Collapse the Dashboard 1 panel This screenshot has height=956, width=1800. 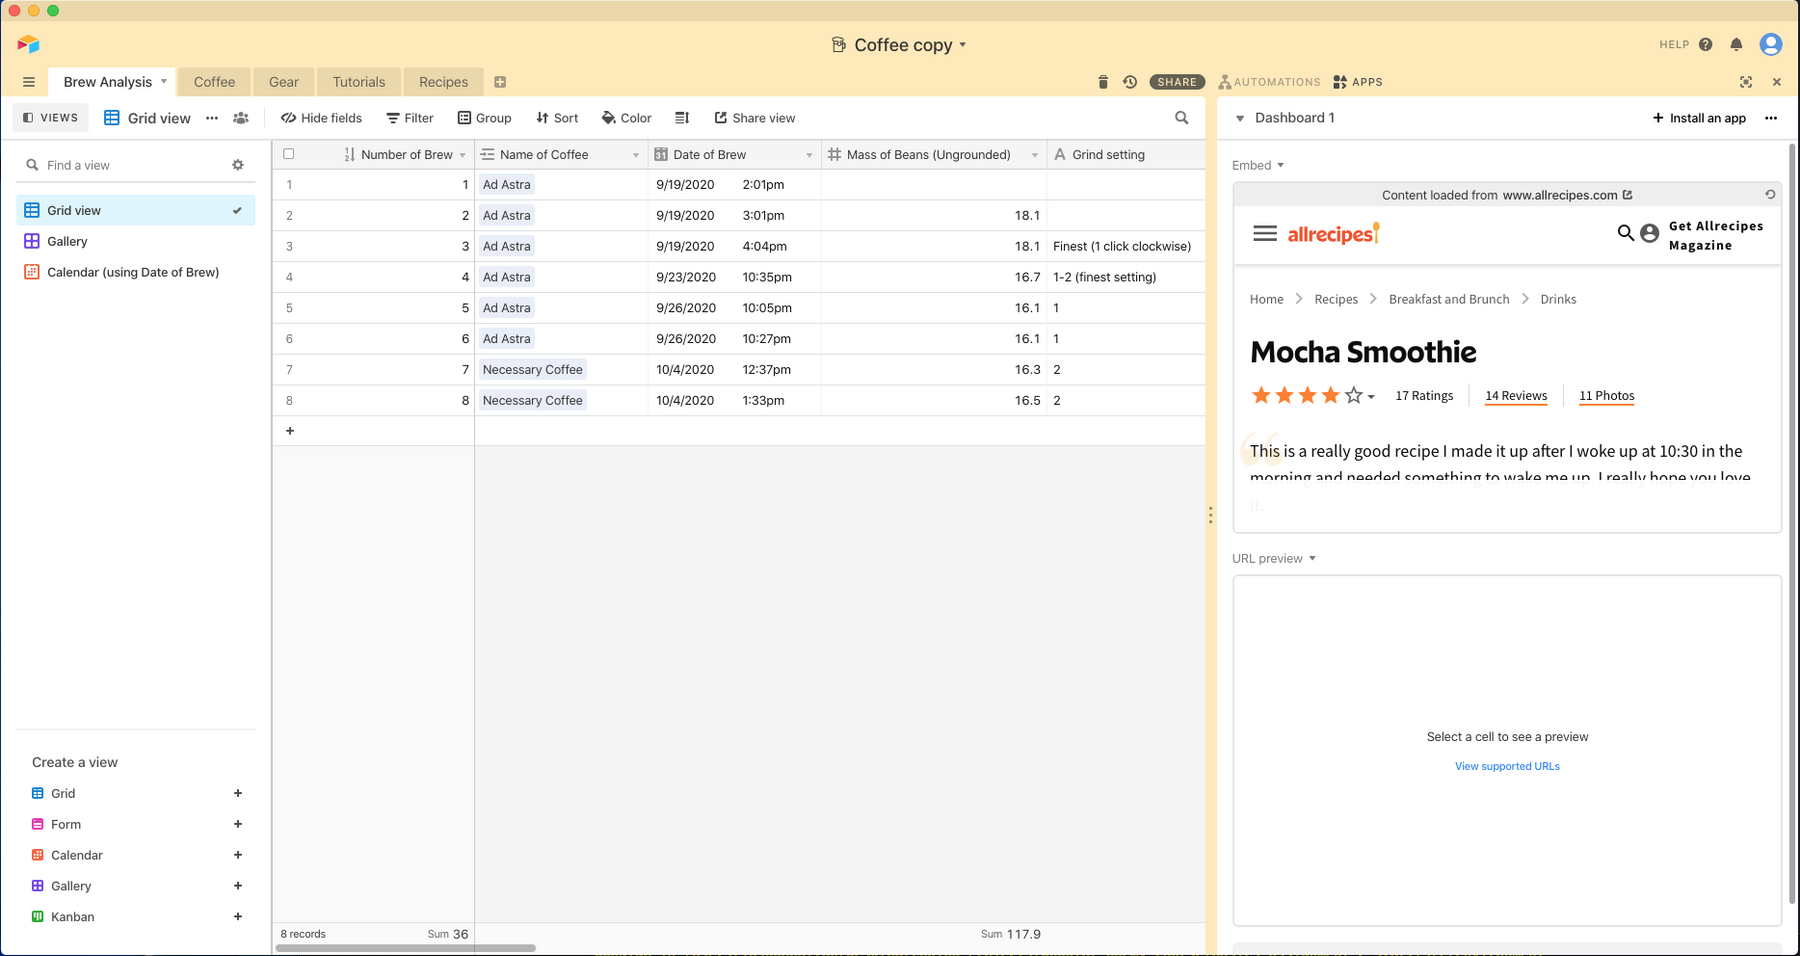(1240, 118)
